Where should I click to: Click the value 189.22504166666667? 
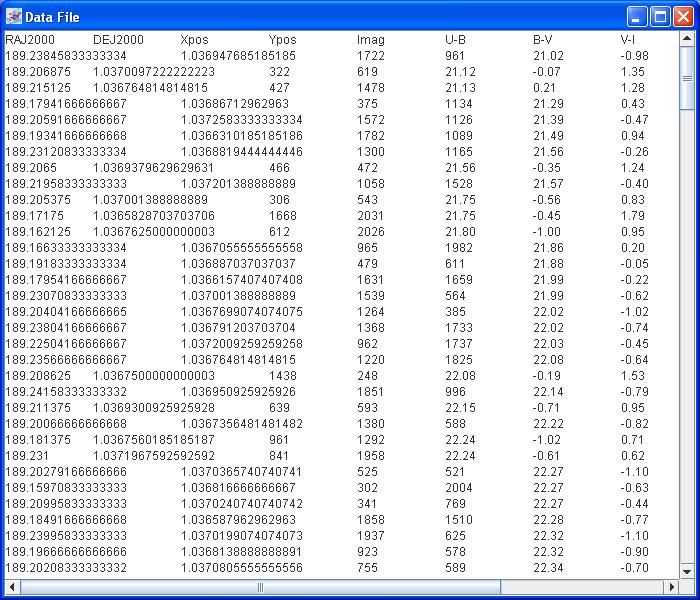[x=66, y=345]
